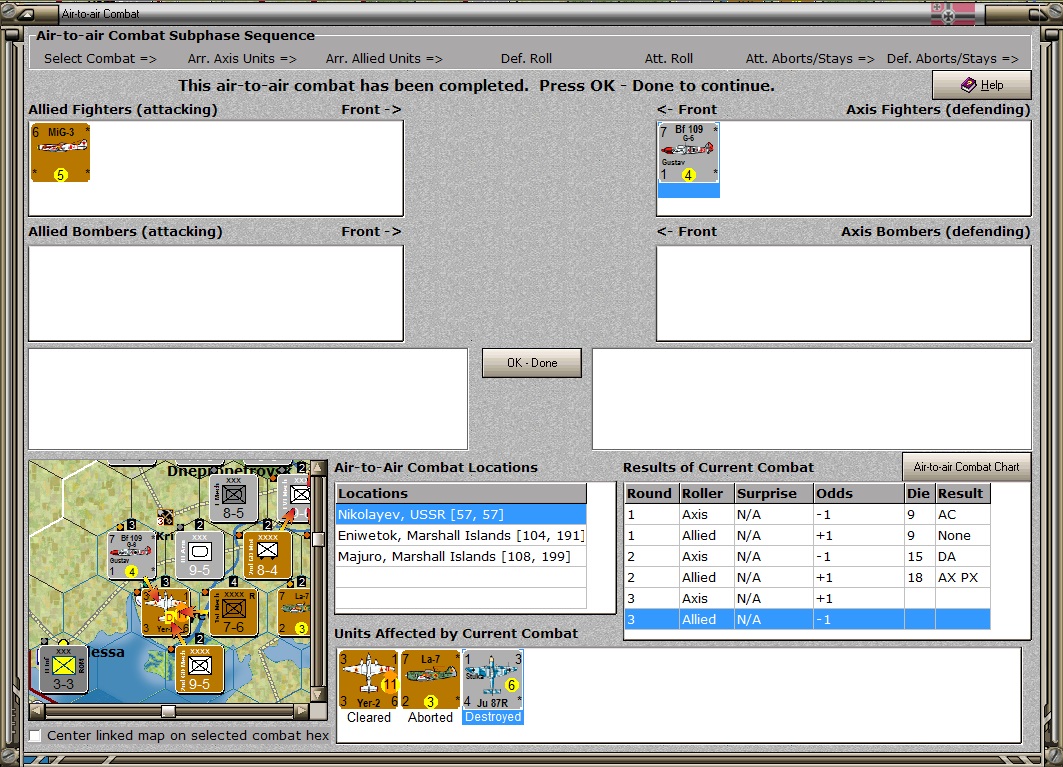The image size is (1063, 767).
Task: Click the Bf 109 Gustav counter on the map
Action: [x=132, y=555]
